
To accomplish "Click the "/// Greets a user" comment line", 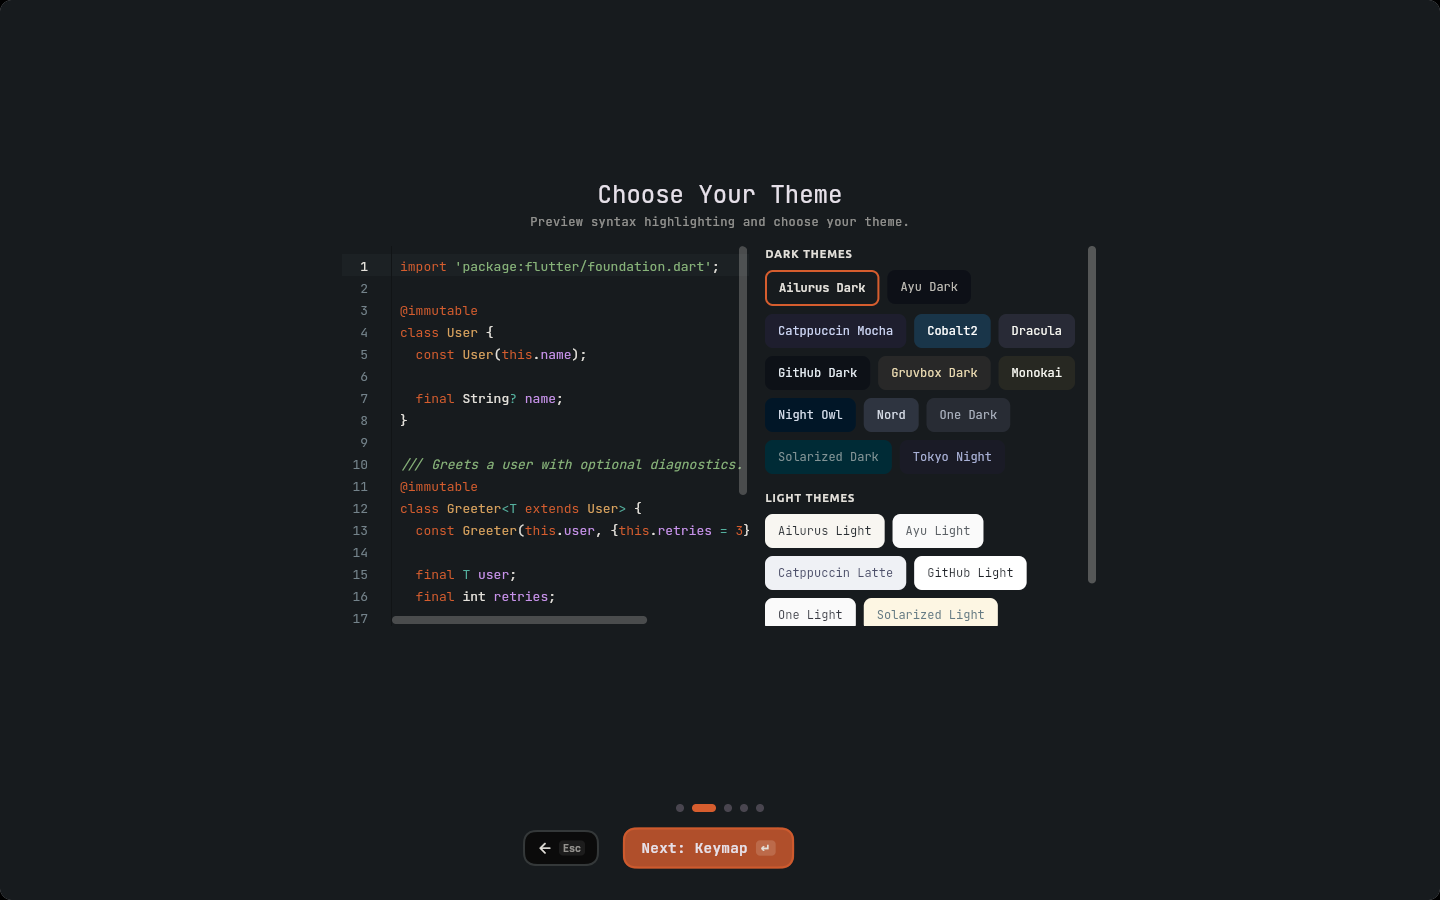I will [572, 465].
